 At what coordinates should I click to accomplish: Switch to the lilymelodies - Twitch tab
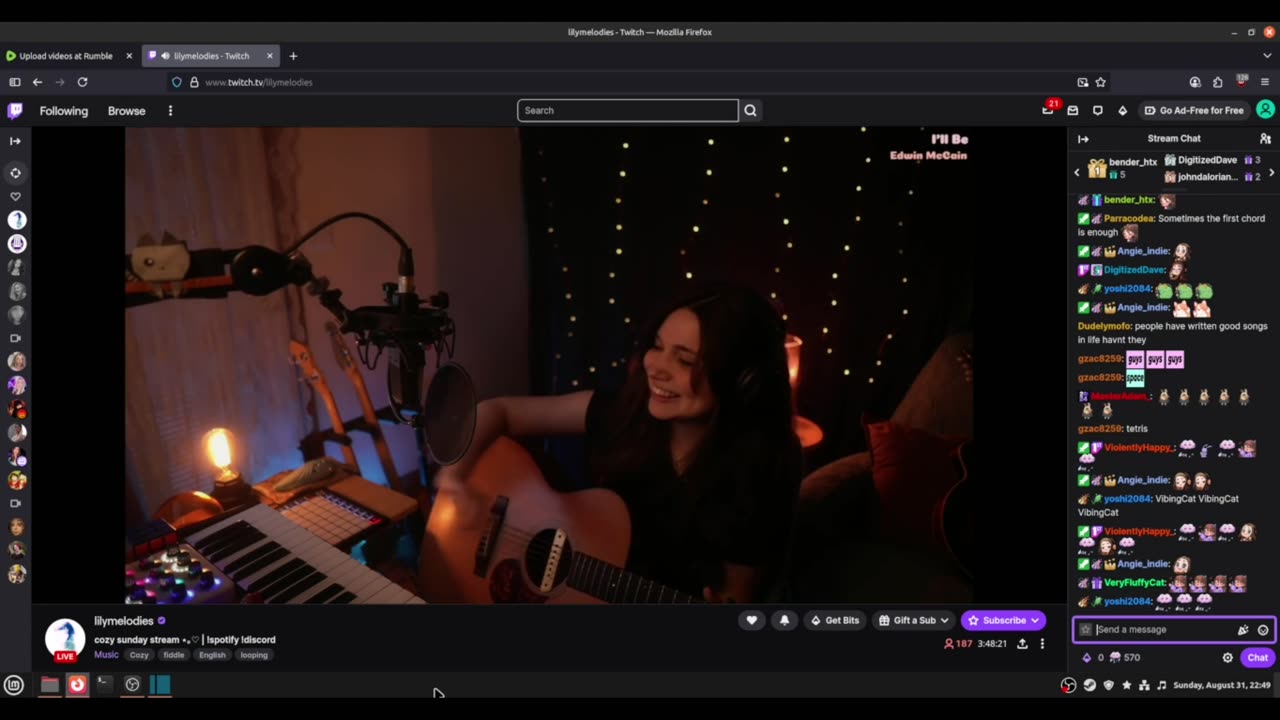click(210, 56)
